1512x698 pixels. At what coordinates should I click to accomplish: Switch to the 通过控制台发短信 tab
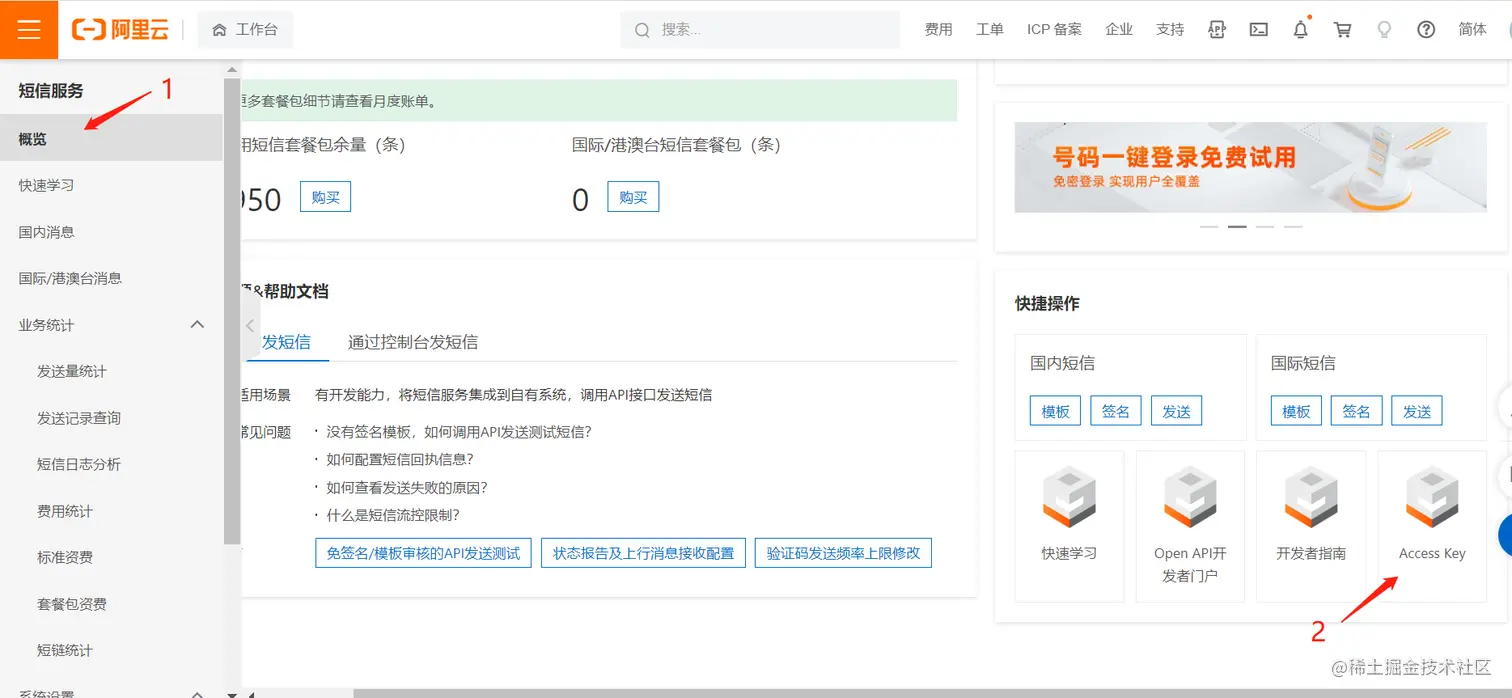413,342
